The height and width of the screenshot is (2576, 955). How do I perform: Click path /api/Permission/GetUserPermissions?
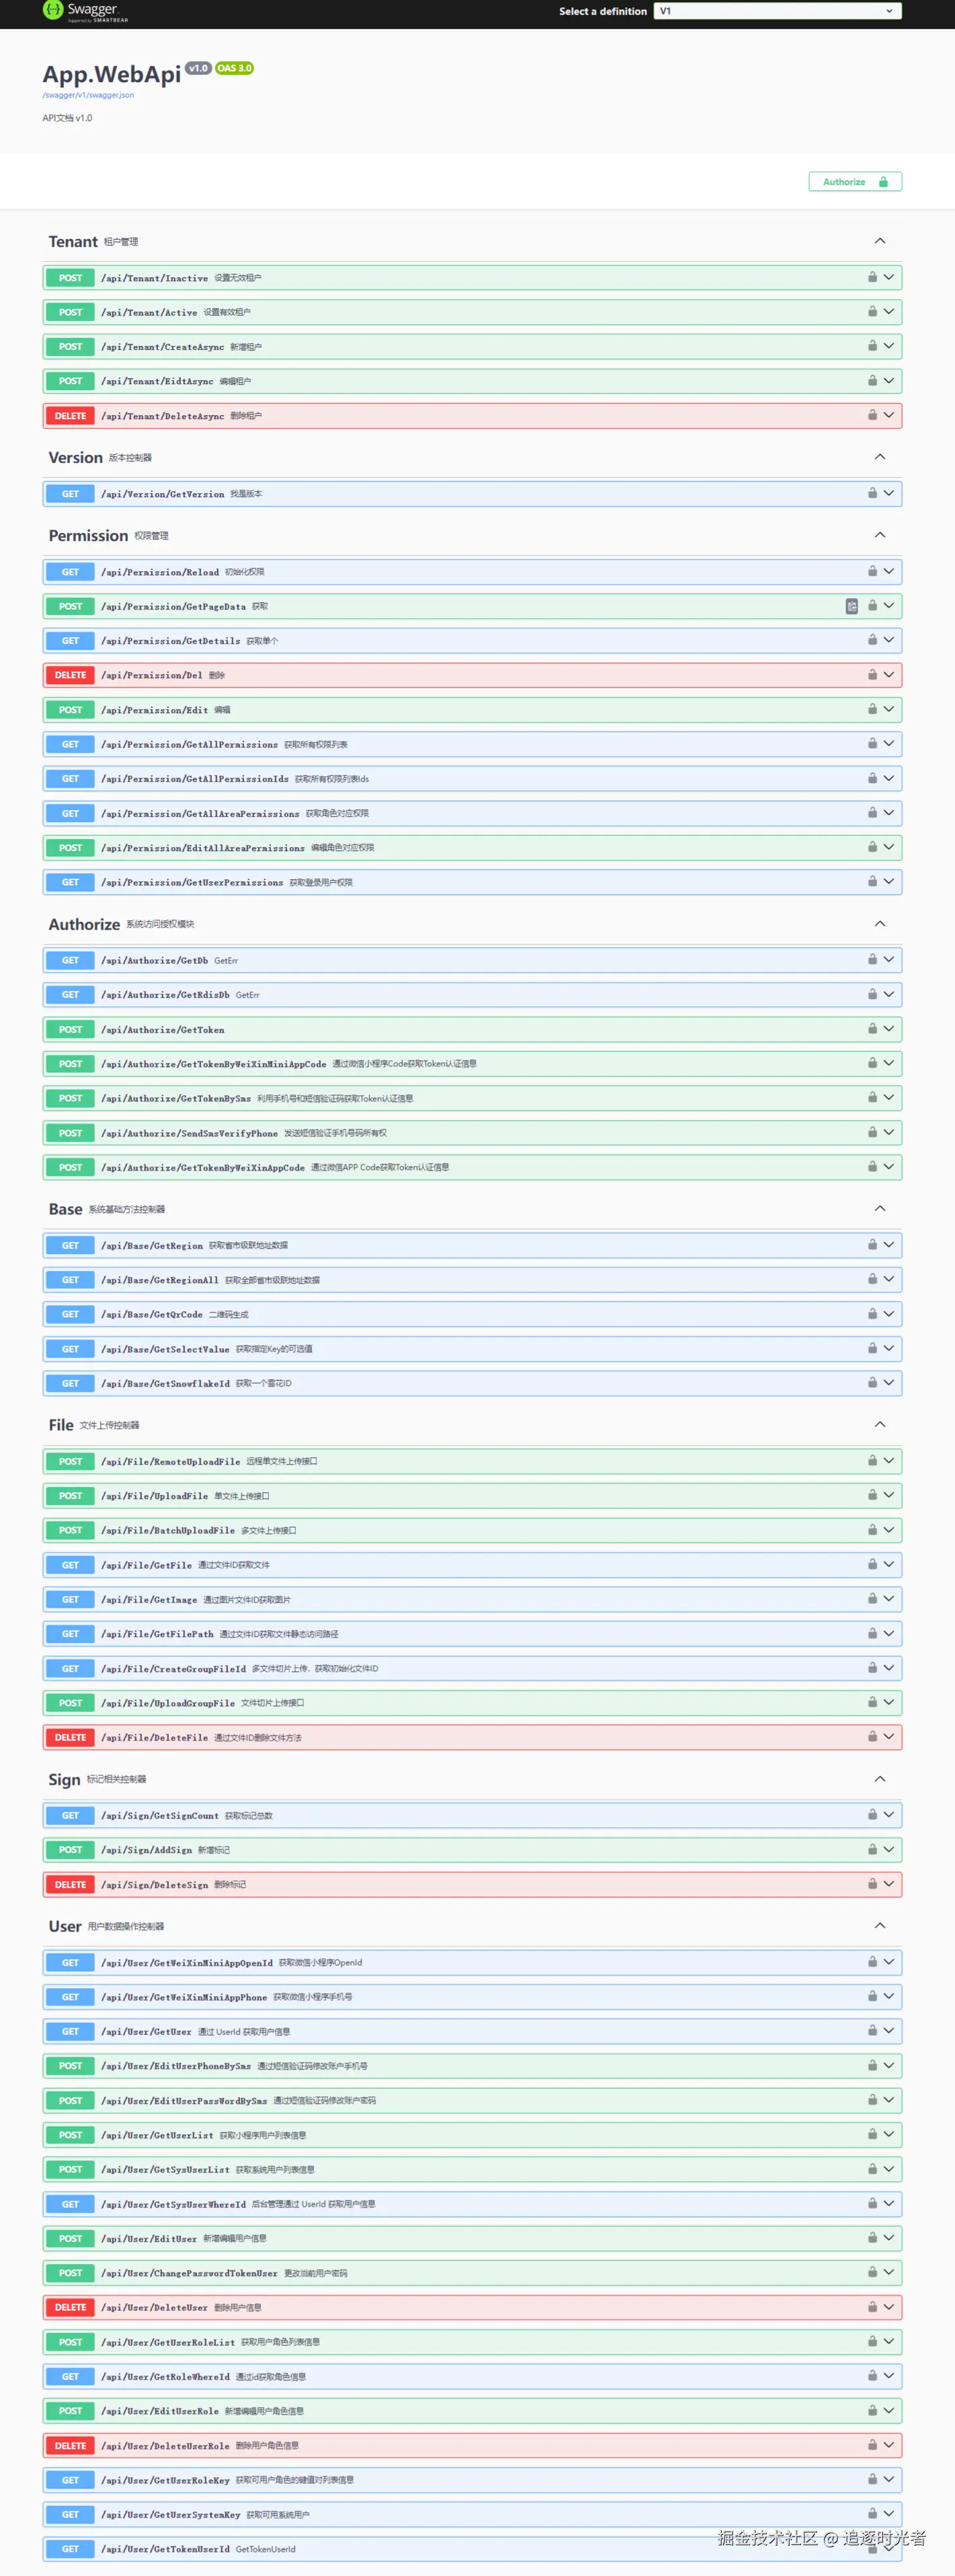pyautogui.click(x=192, y=882)
